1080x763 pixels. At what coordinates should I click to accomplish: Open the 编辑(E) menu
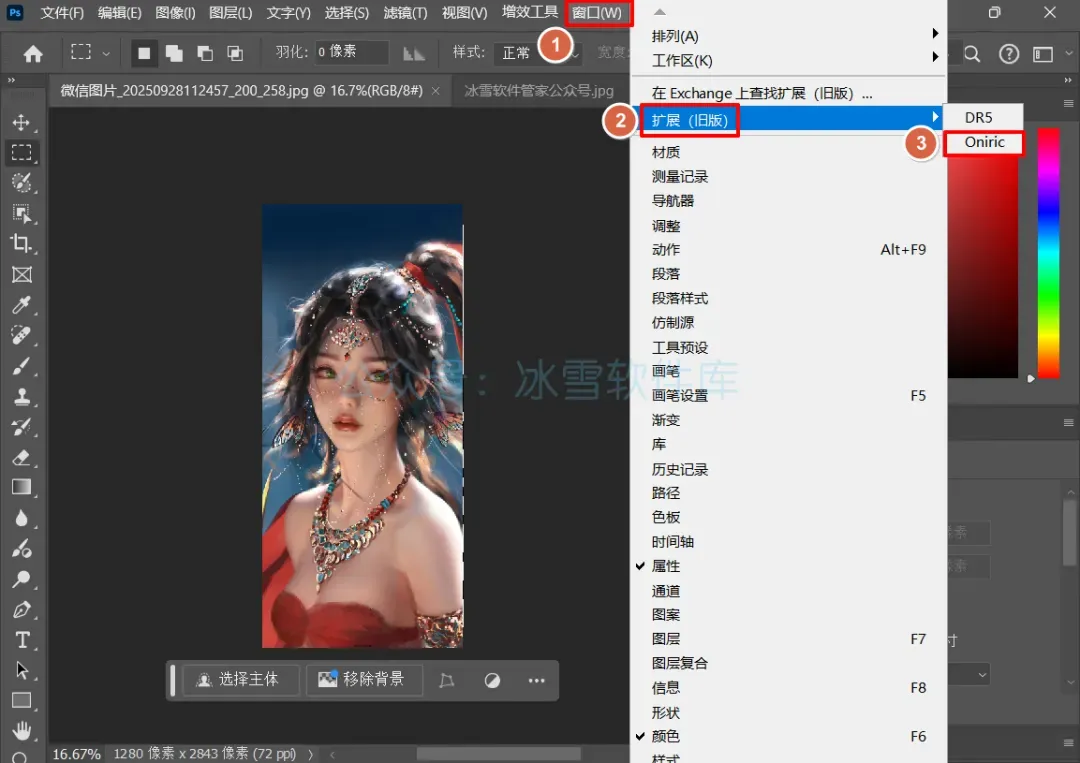click(119, 13)
